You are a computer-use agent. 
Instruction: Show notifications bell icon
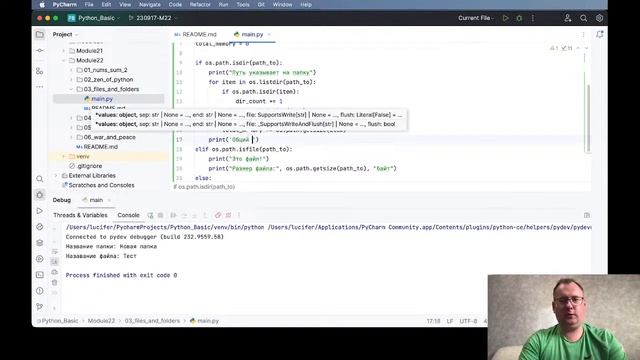click(600, 35)
